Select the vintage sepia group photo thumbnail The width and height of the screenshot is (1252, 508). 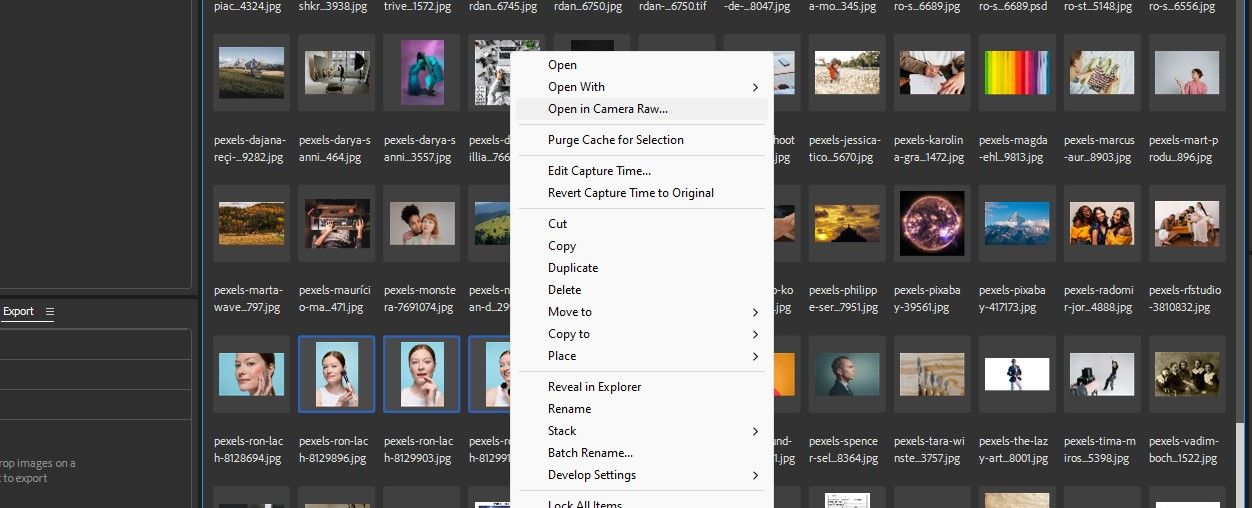point(1187,374)
